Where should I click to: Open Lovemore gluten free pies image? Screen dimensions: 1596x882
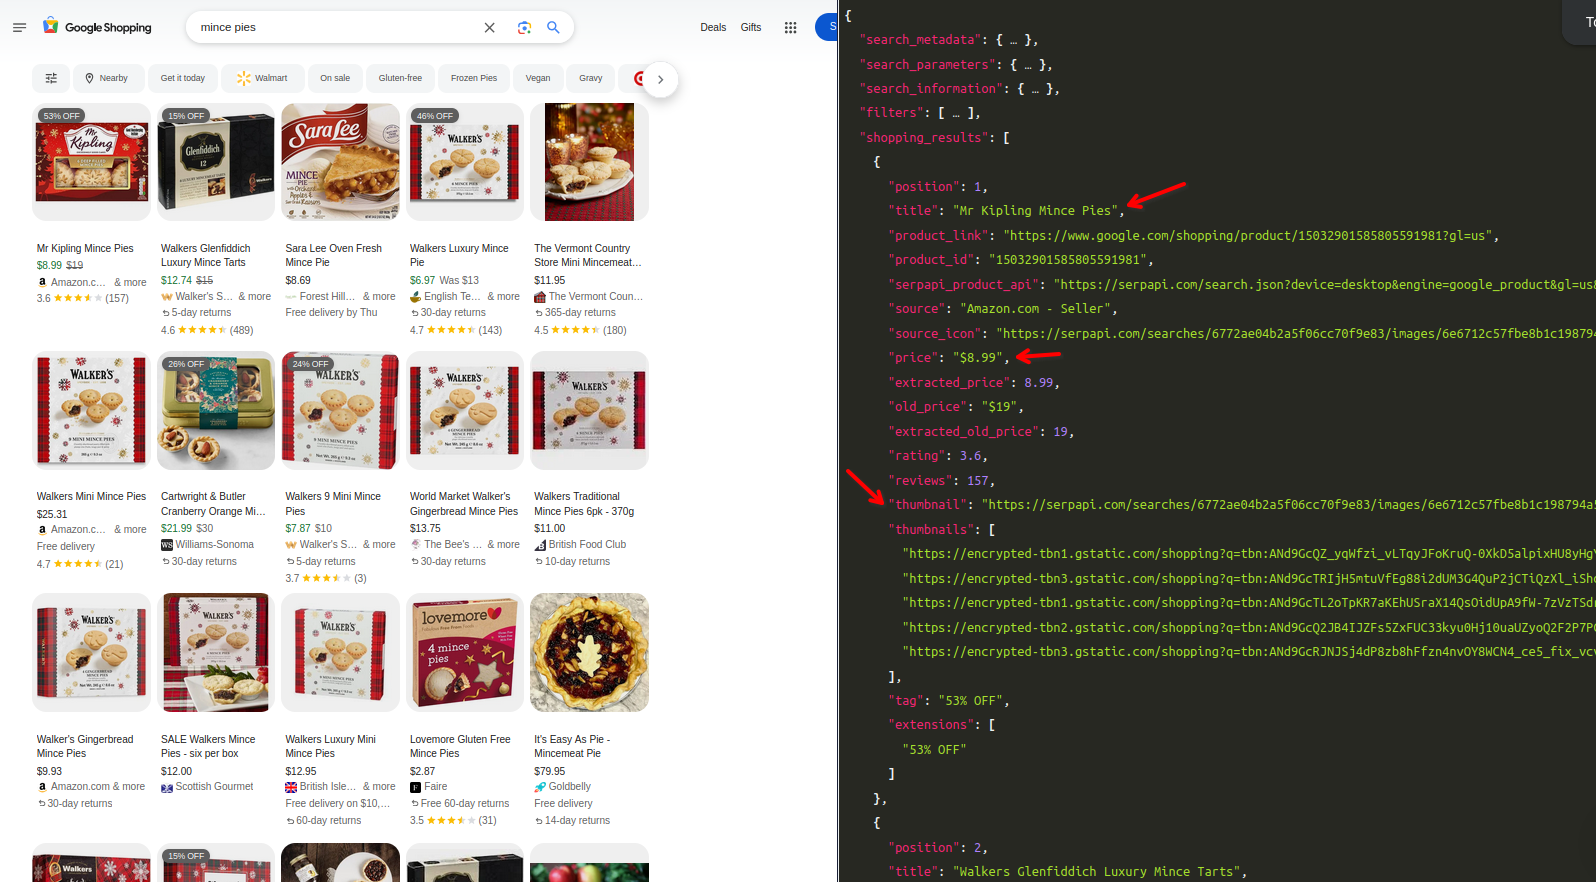[x=465, y=652]
